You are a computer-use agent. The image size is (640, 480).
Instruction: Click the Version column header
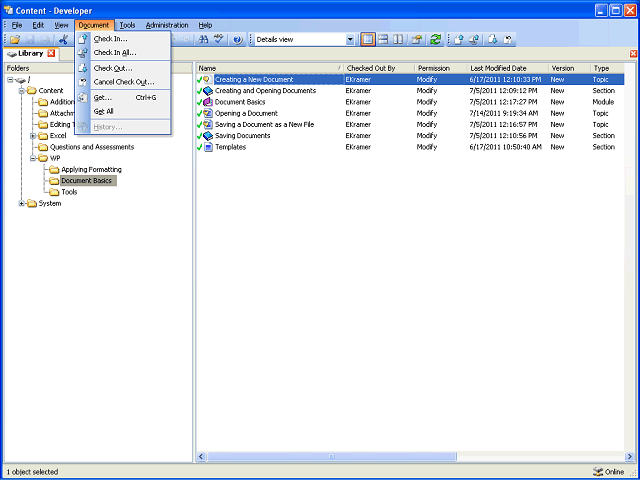pos(569,68)
